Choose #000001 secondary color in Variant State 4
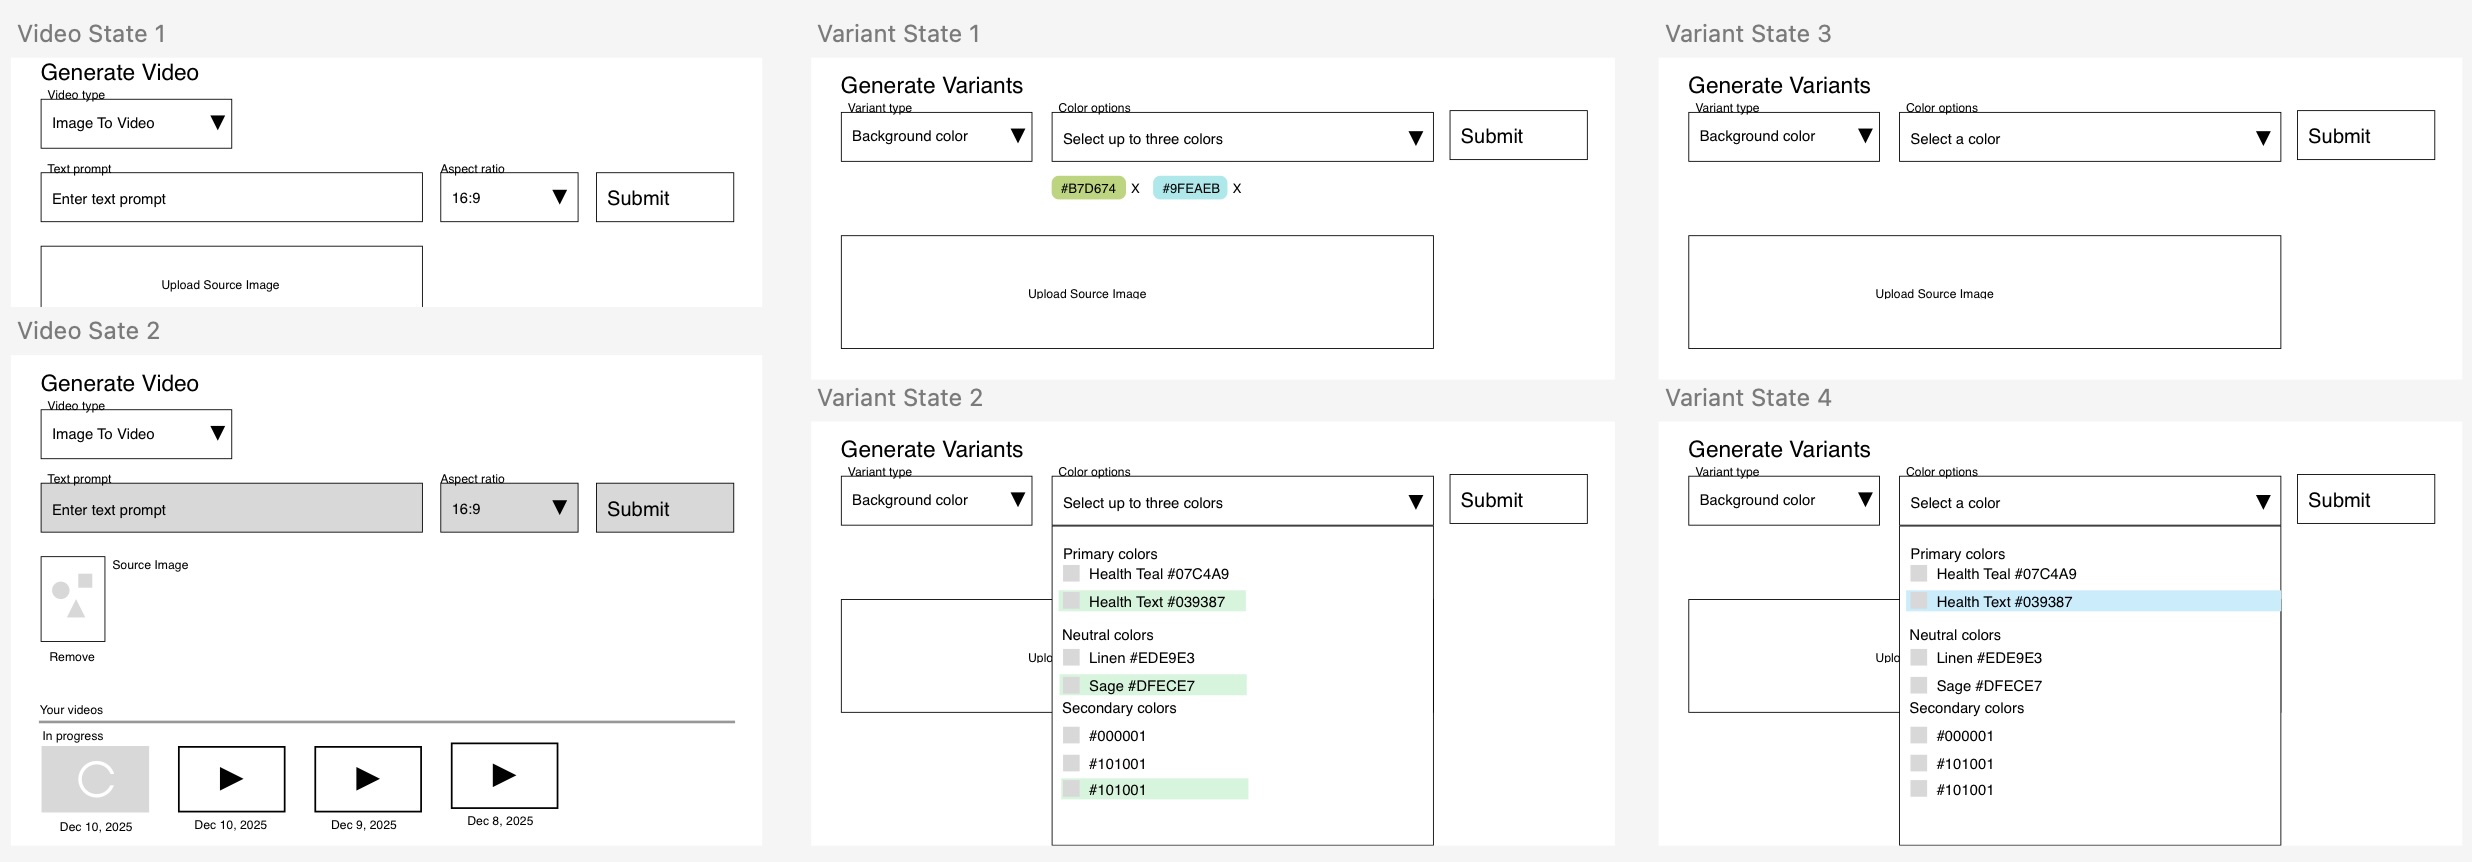Viewport: 2472px width, 862px height. (x=1918, y=736)
